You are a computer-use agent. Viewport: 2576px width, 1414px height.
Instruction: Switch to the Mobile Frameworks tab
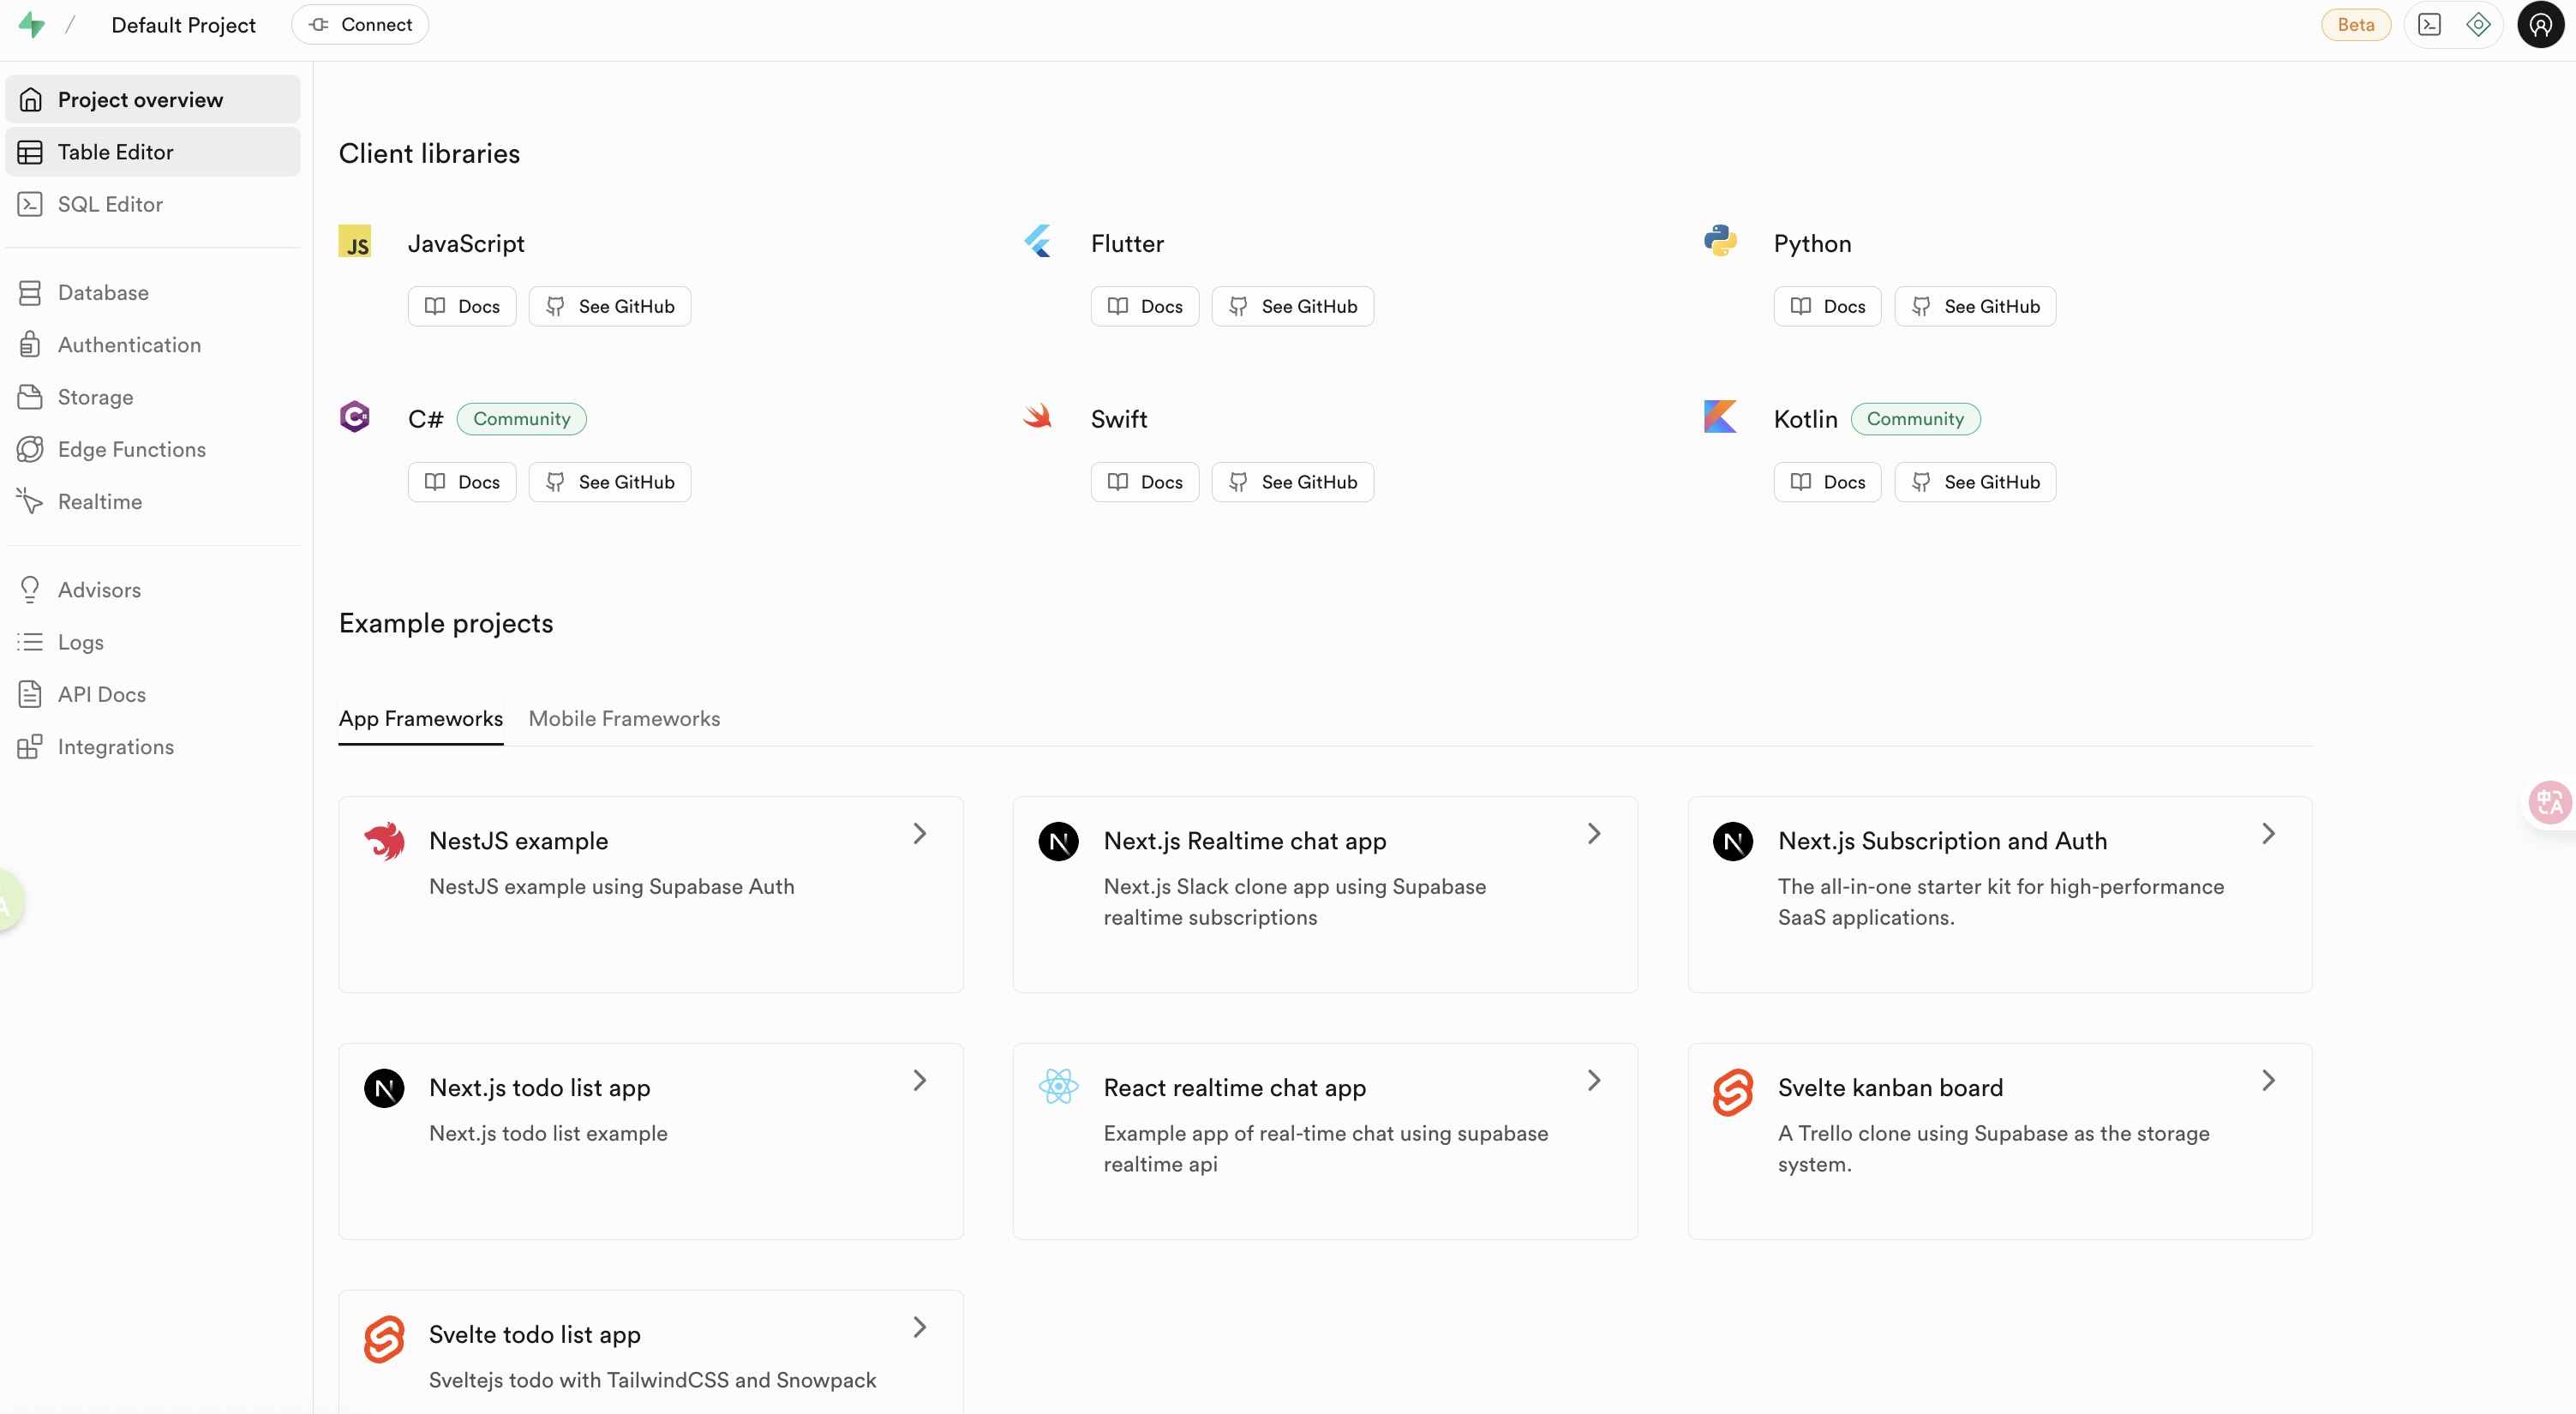tap(624, 718)
